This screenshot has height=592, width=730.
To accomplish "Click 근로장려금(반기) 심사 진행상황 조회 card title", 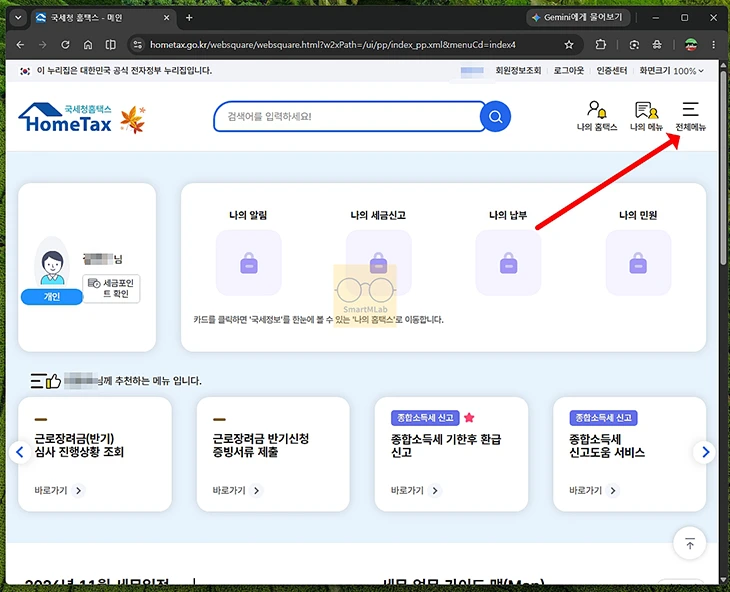I will 79,445.
